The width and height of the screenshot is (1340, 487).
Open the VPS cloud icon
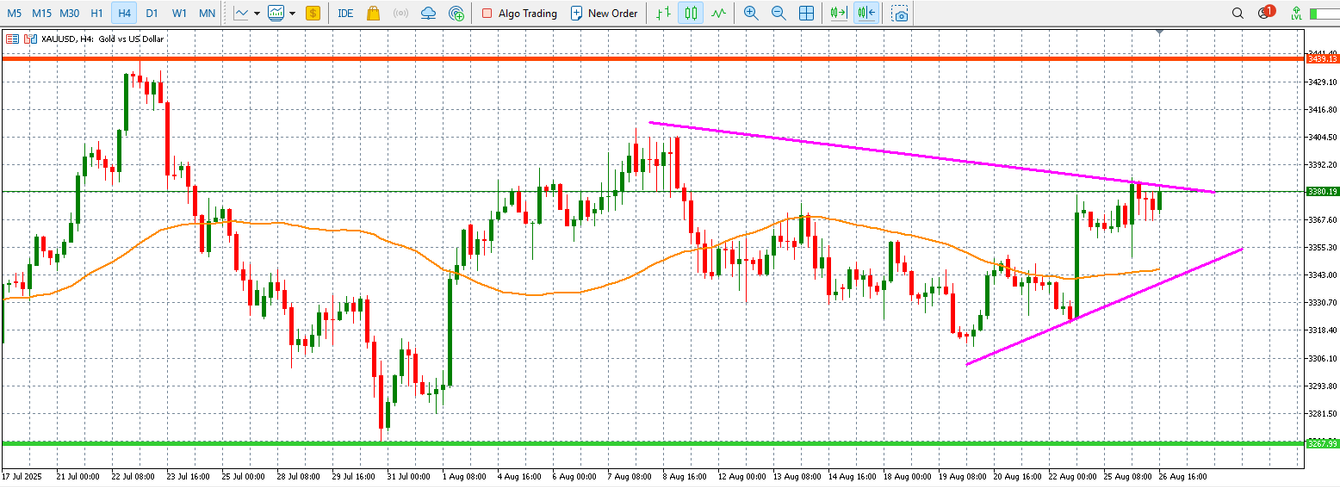click(x=428, y=13)
